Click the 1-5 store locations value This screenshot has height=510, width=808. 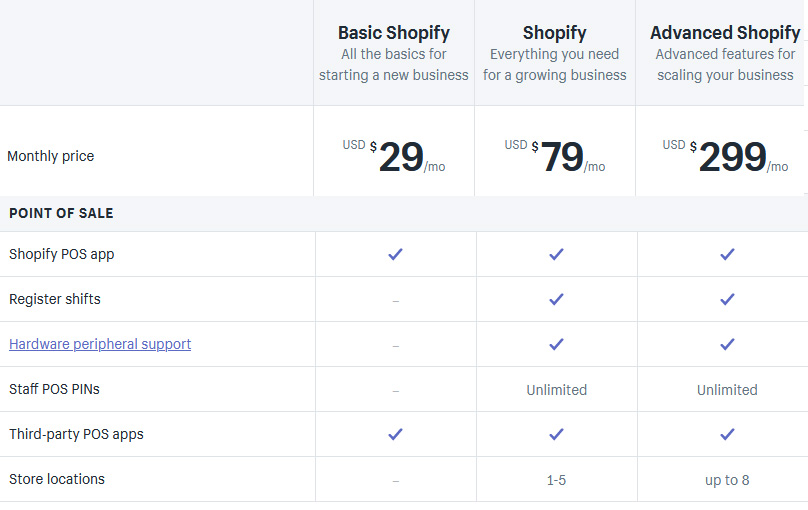[556, 480]
